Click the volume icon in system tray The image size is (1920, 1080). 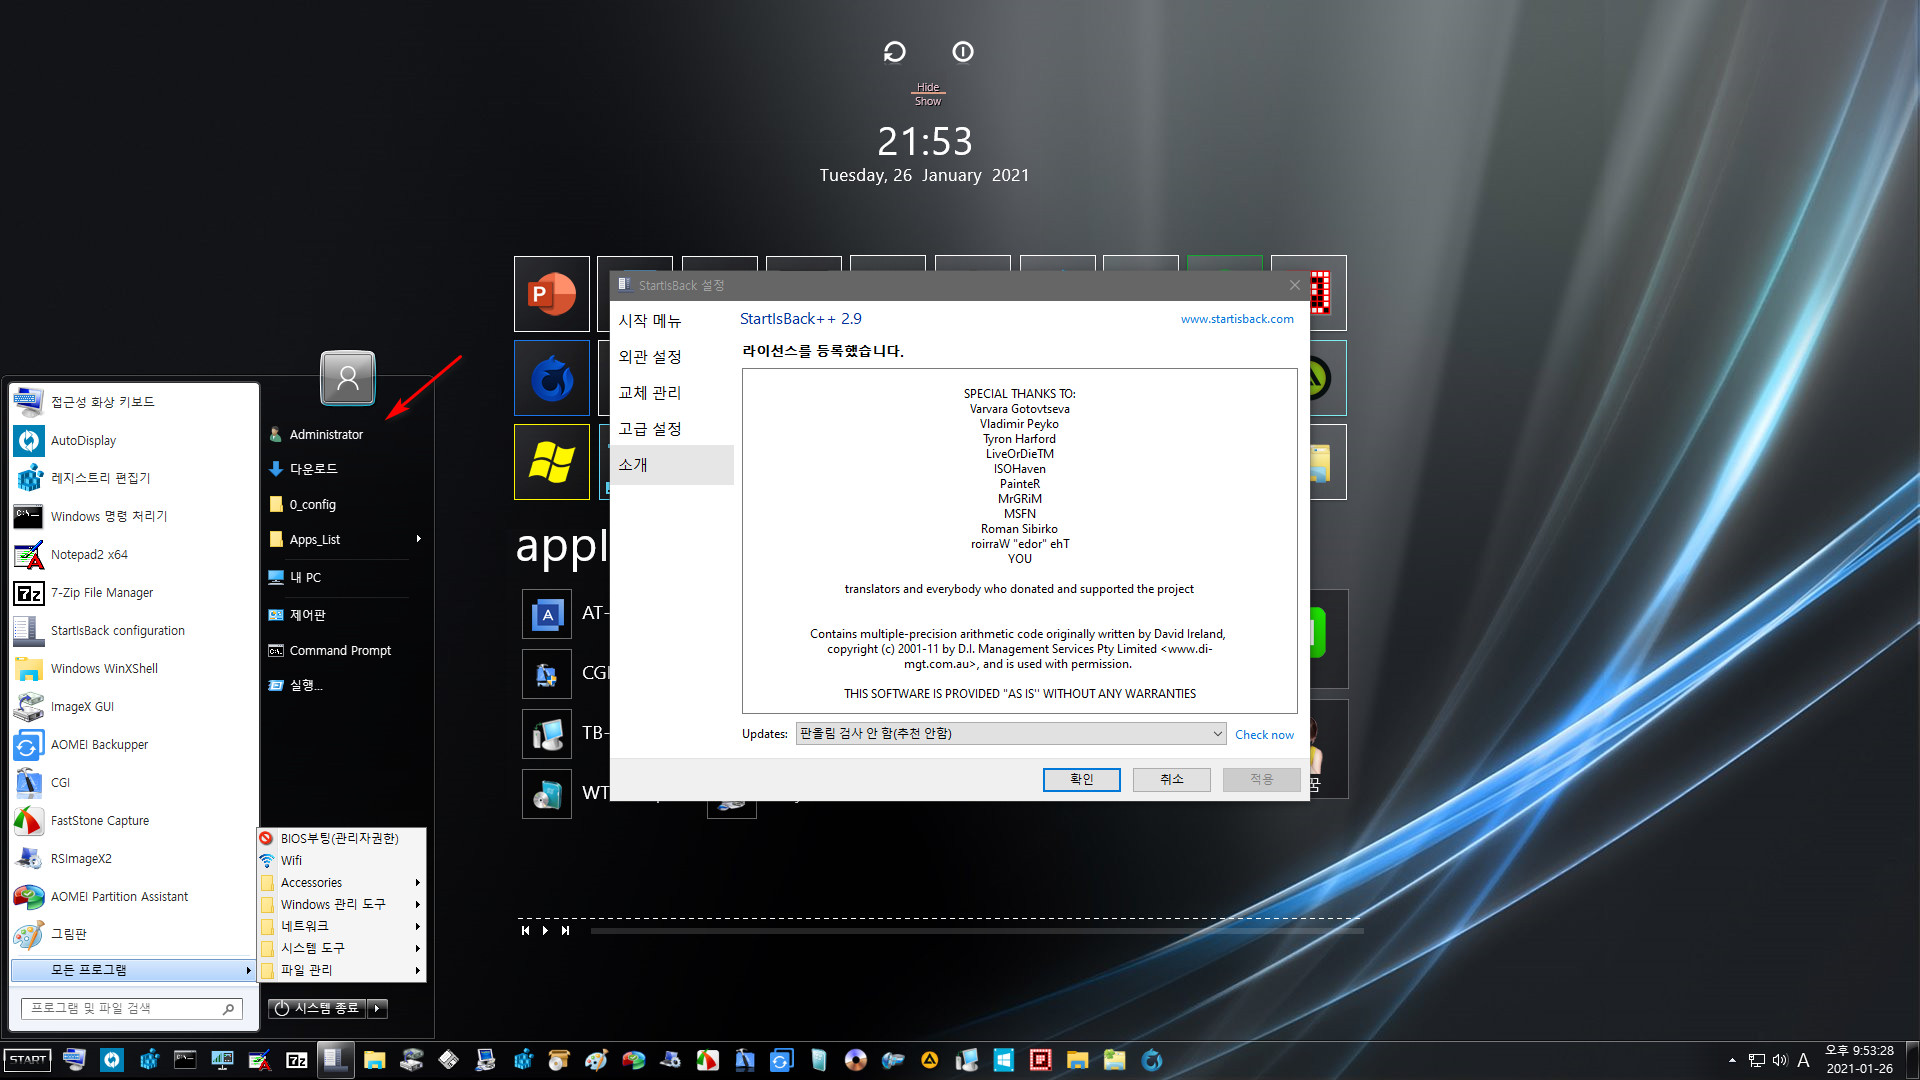pos(1780,1060)
